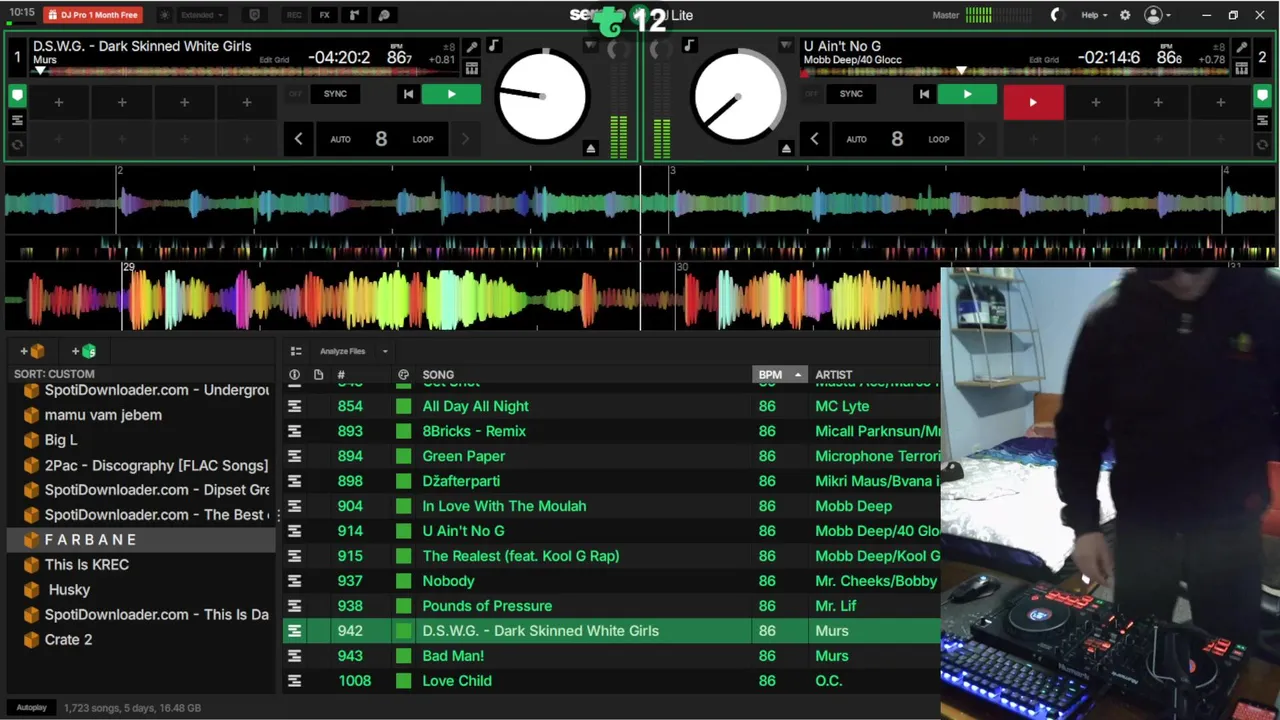Click the shield icon in top toolbar
Viewport: 1280px width, 720px height.
click(254, 15)
